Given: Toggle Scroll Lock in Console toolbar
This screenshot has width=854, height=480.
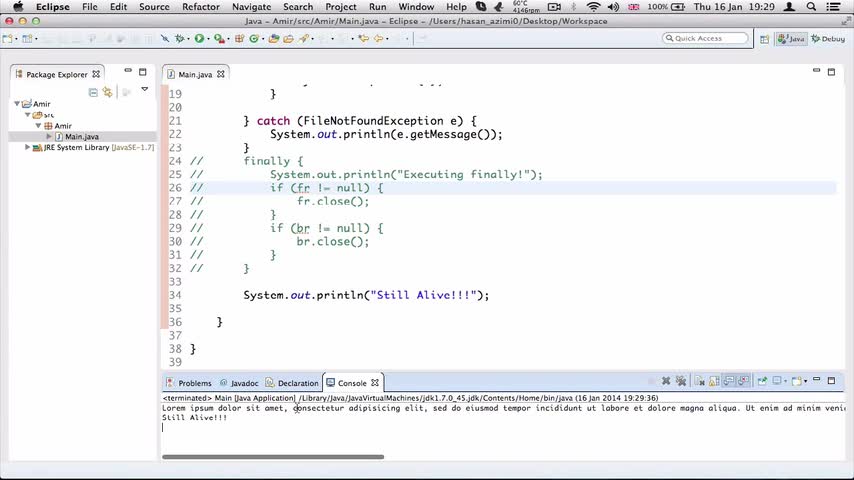Looking at the screenshot, I should coord(715,381).
